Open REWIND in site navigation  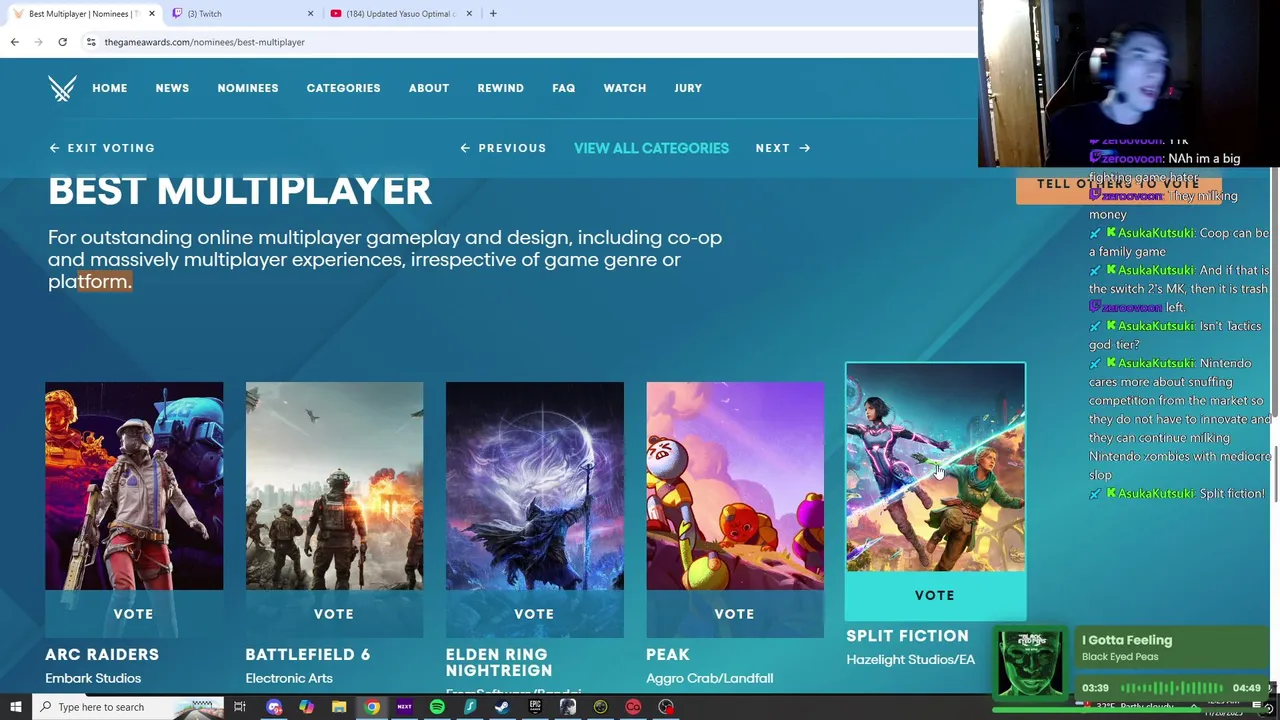tap(500, 88)
